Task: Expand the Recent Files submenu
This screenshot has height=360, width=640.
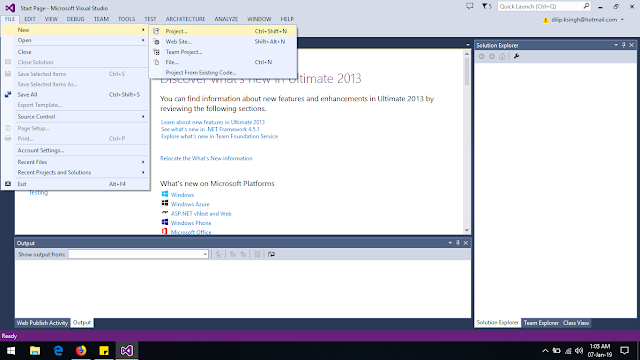Action: click(76, 162)
